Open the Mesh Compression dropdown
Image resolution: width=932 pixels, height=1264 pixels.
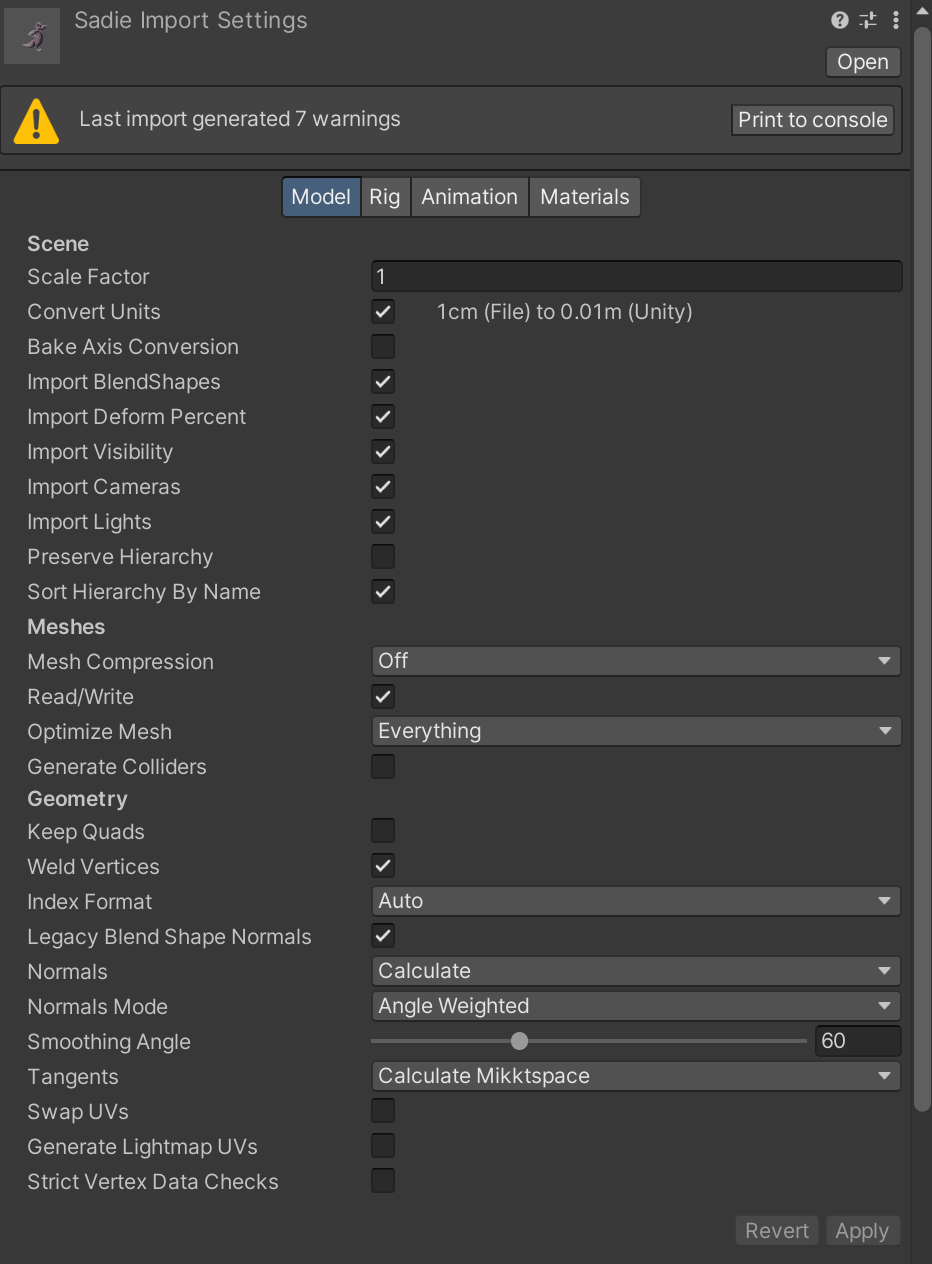(x=636, y=661)
